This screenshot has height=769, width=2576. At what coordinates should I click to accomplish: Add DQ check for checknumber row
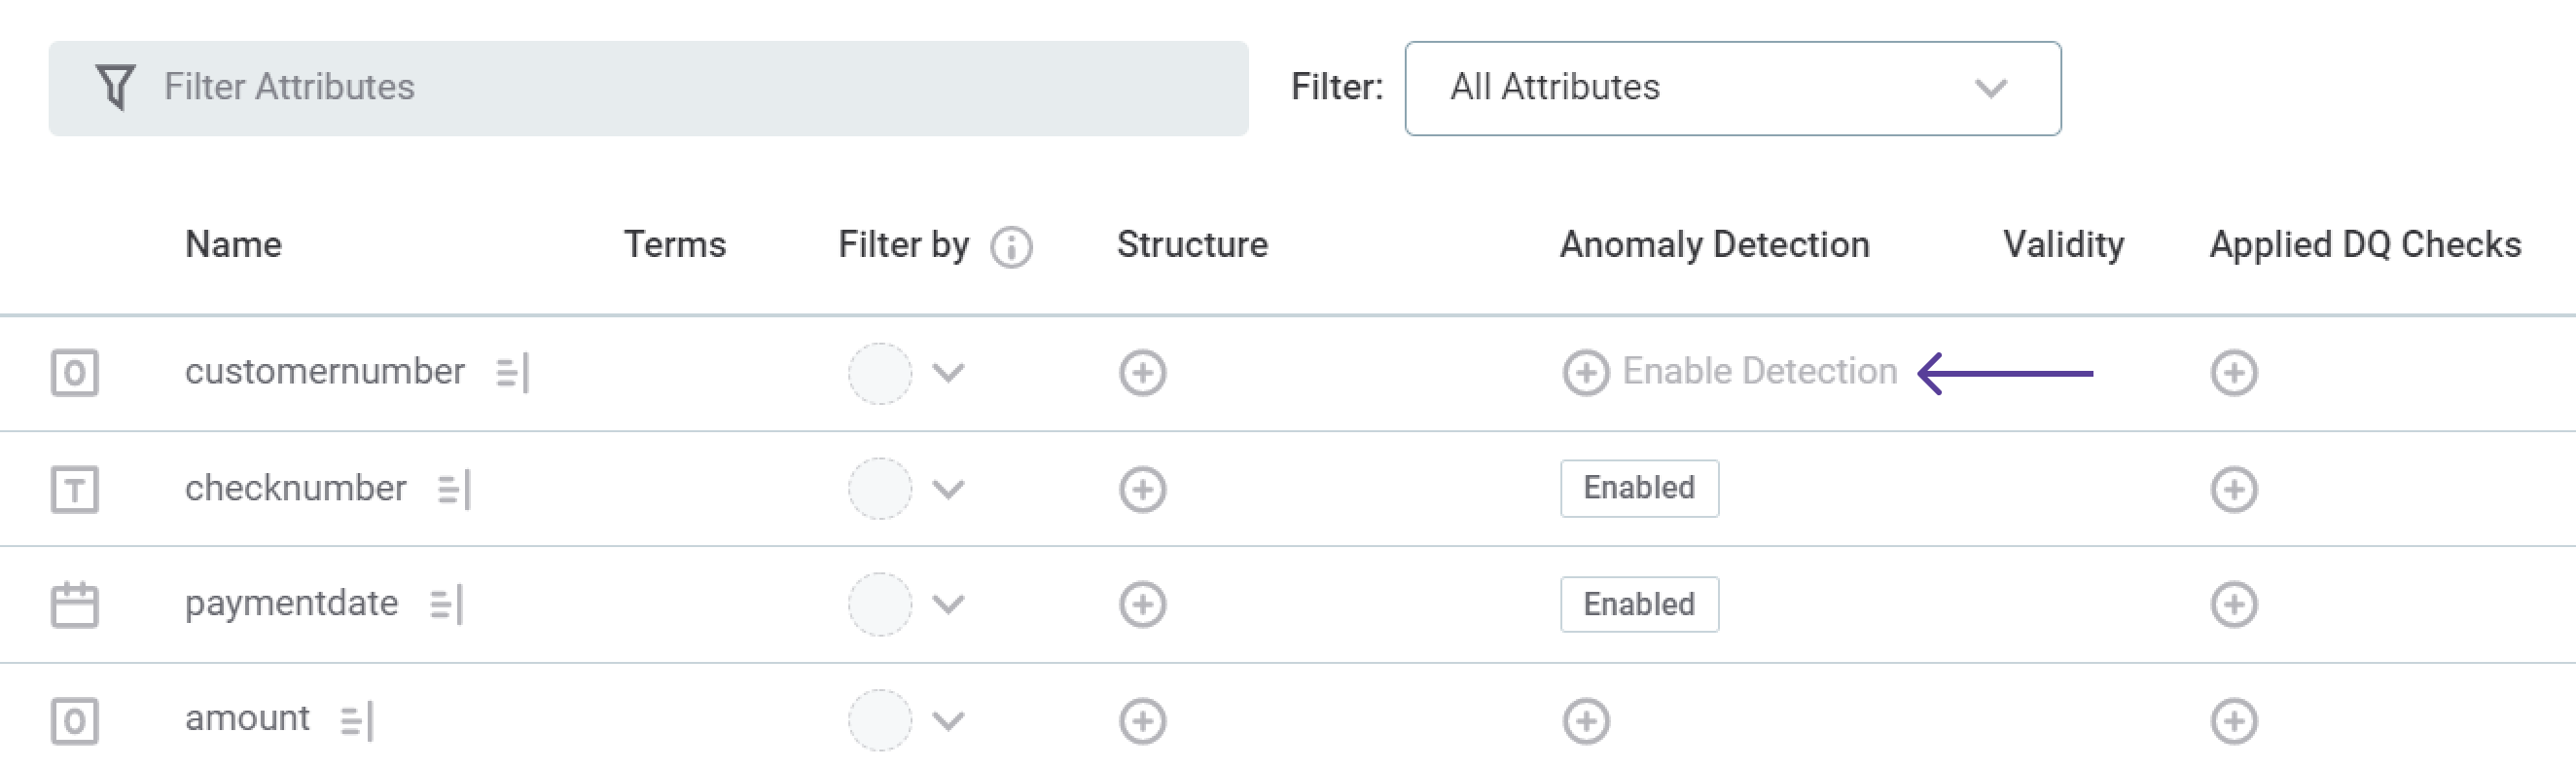(x=2233, y=489)
